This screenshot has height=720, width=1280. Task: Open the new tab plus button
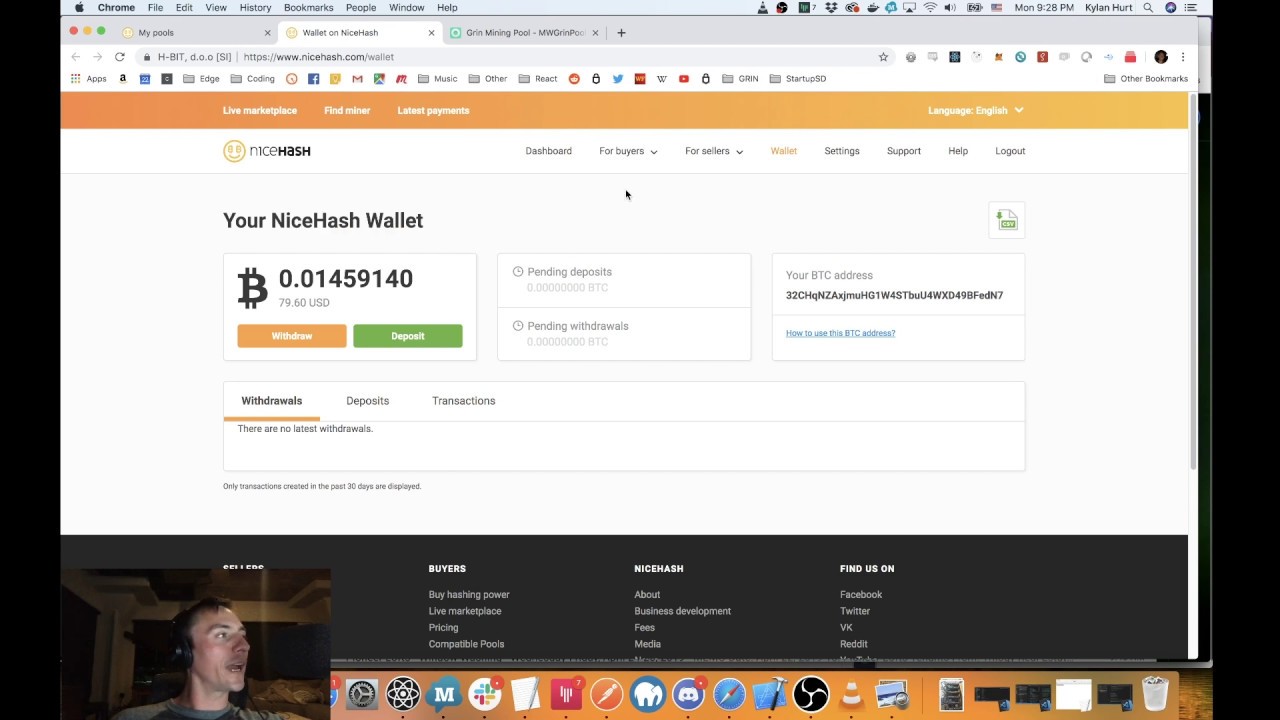click(621, 33)
